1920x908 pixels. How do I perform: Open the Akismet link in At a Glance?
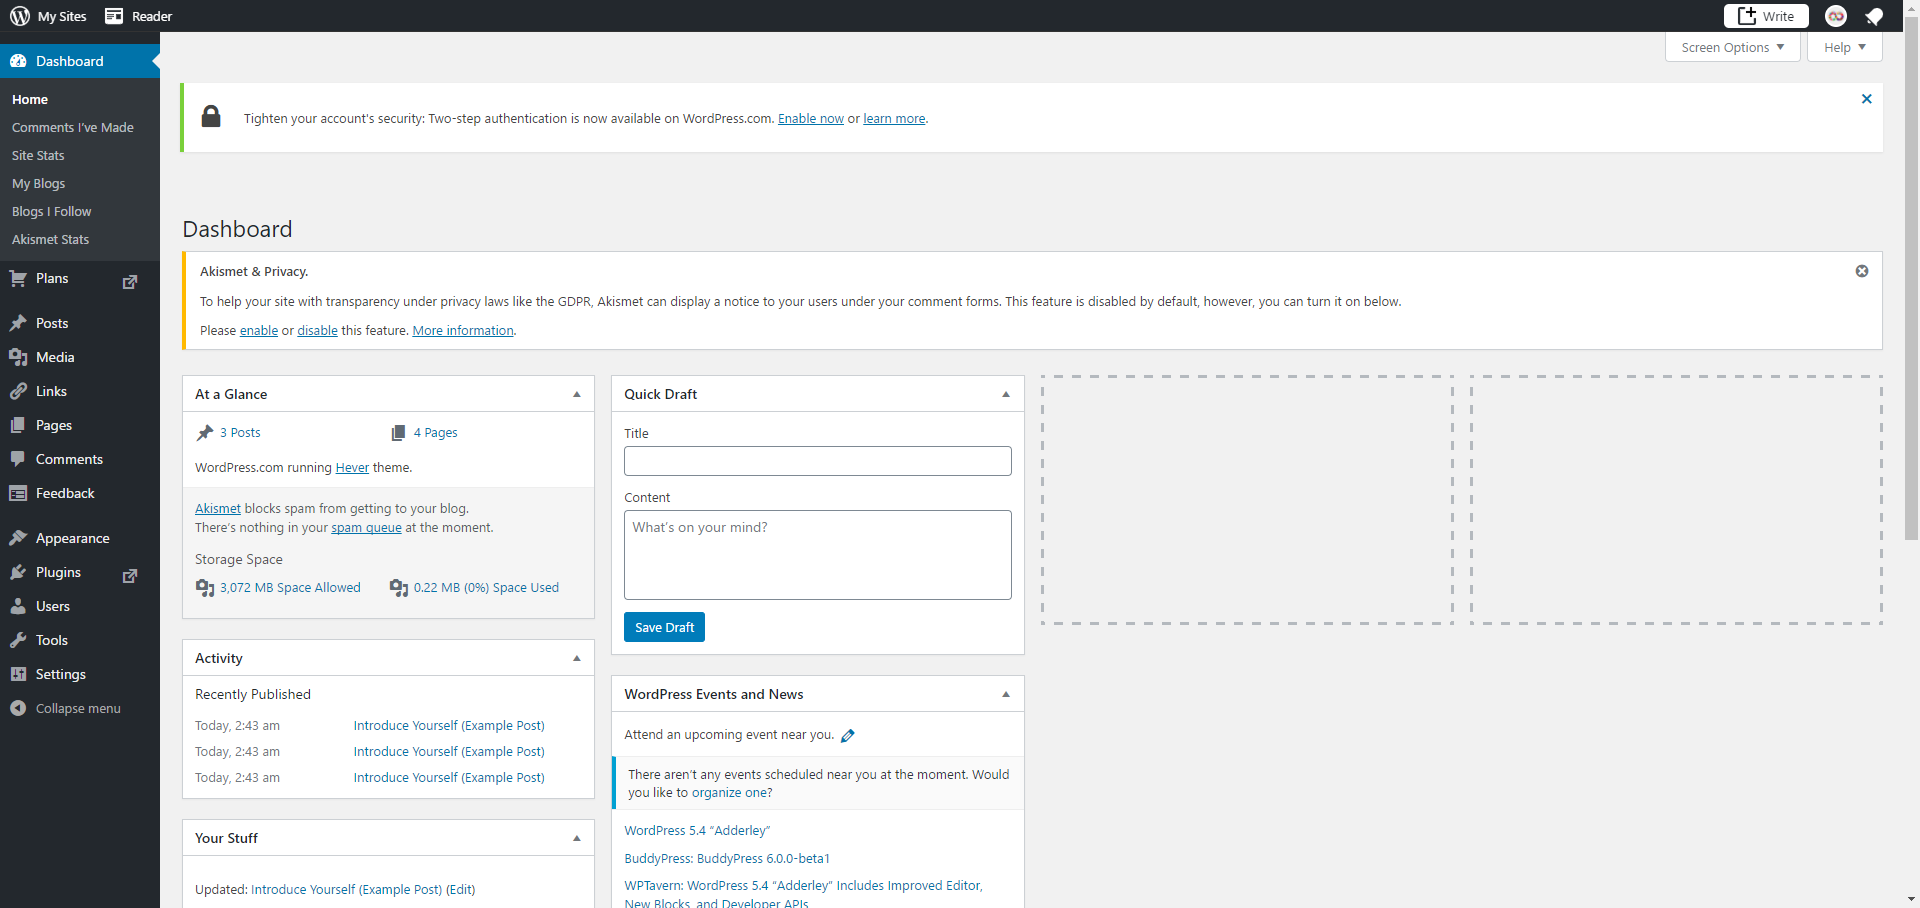coord(218,508)
